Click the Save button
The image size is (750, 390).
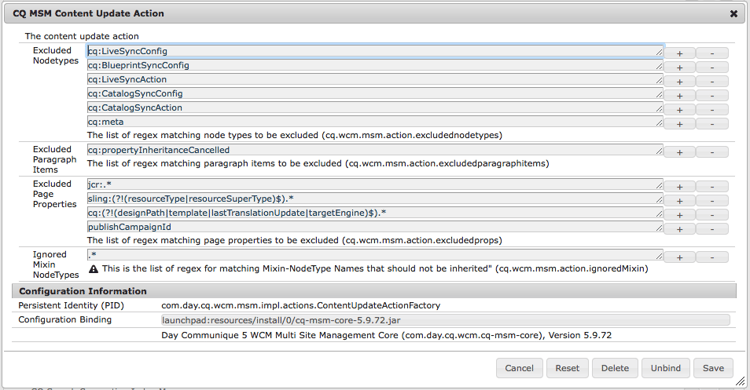point(713,368)
